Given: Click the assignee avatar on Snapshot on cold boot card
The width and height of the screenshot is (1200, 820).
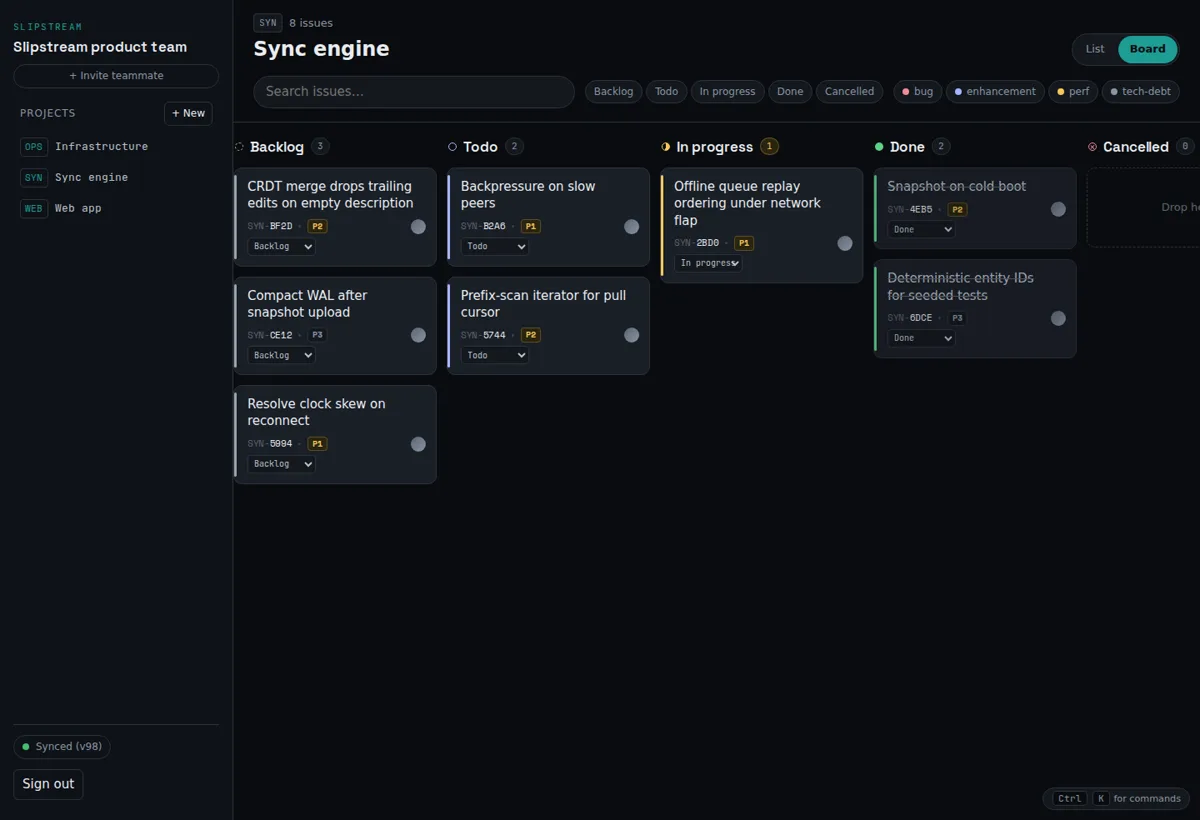Looking at the screenshot, I should 1058,209.
